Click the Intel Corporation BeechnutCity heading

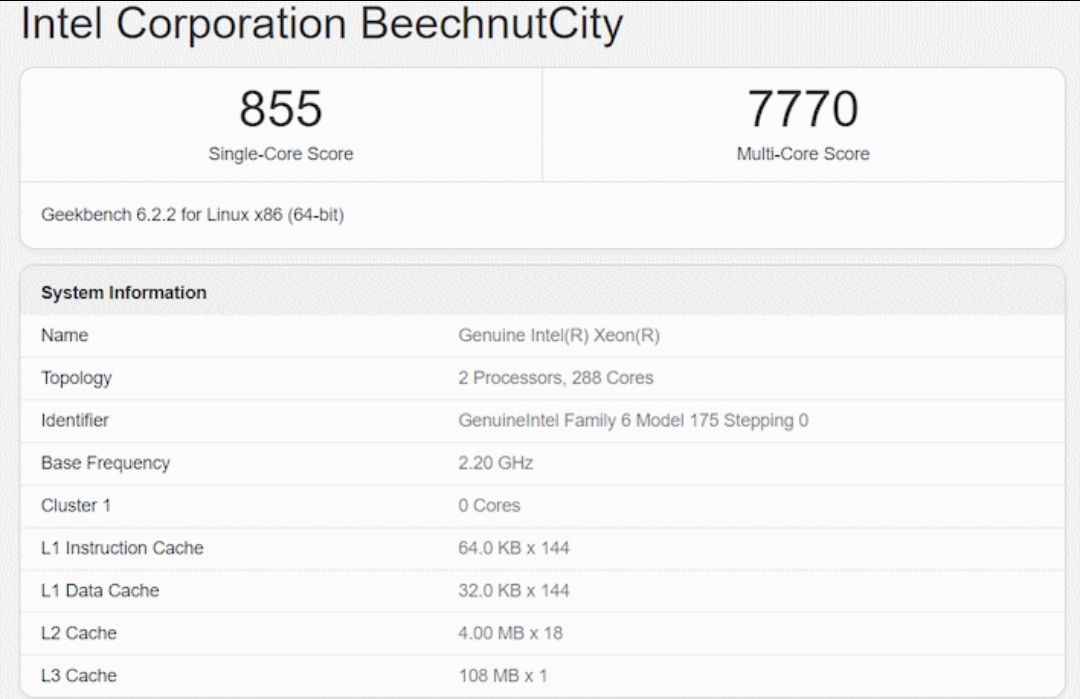pyautogui.click(x=322, y=25)
